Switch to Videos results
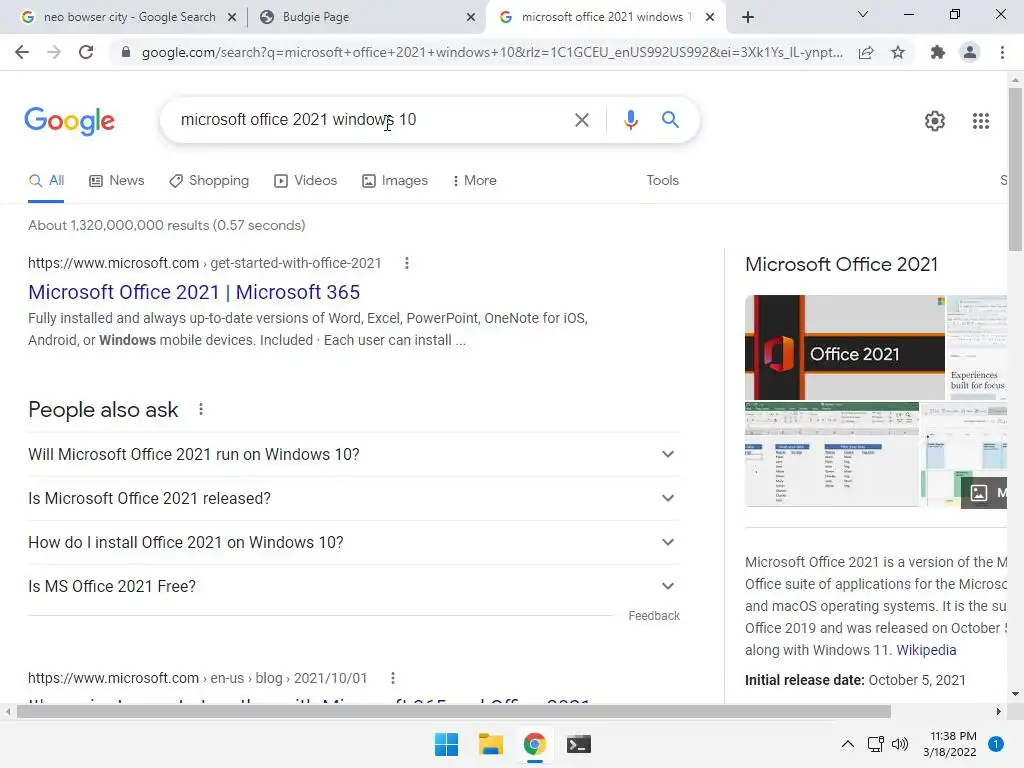 click(306, 180)
